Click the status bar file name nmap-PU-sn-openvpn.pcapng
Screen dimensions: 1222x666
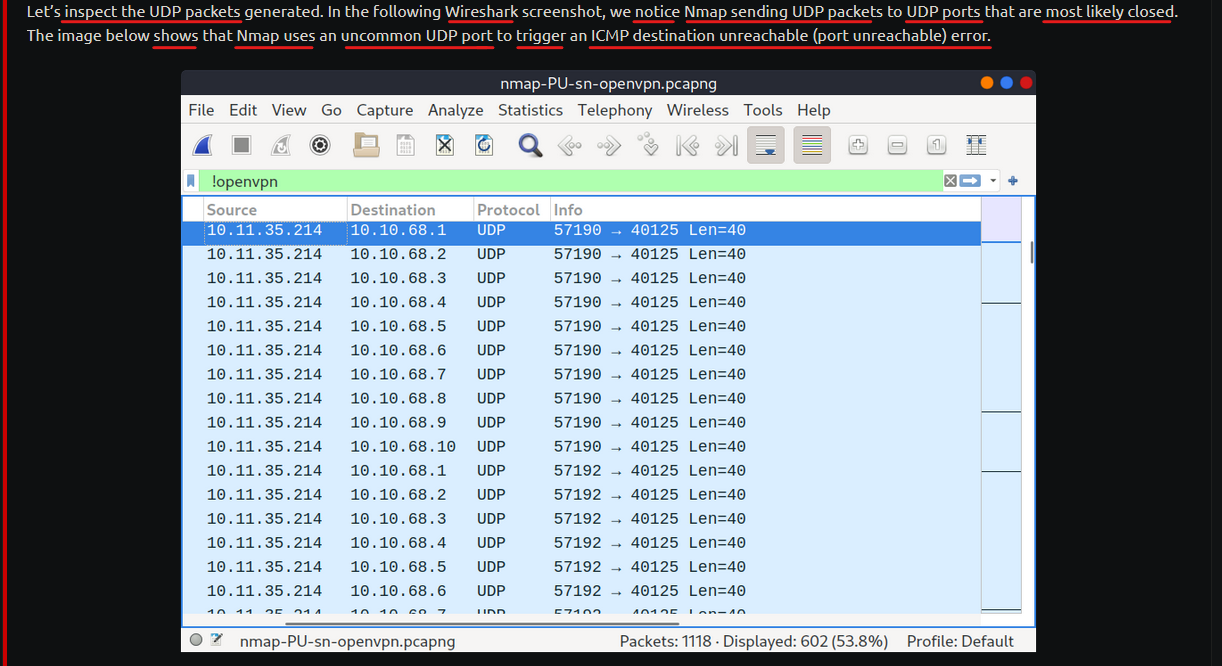coord(347,641)
